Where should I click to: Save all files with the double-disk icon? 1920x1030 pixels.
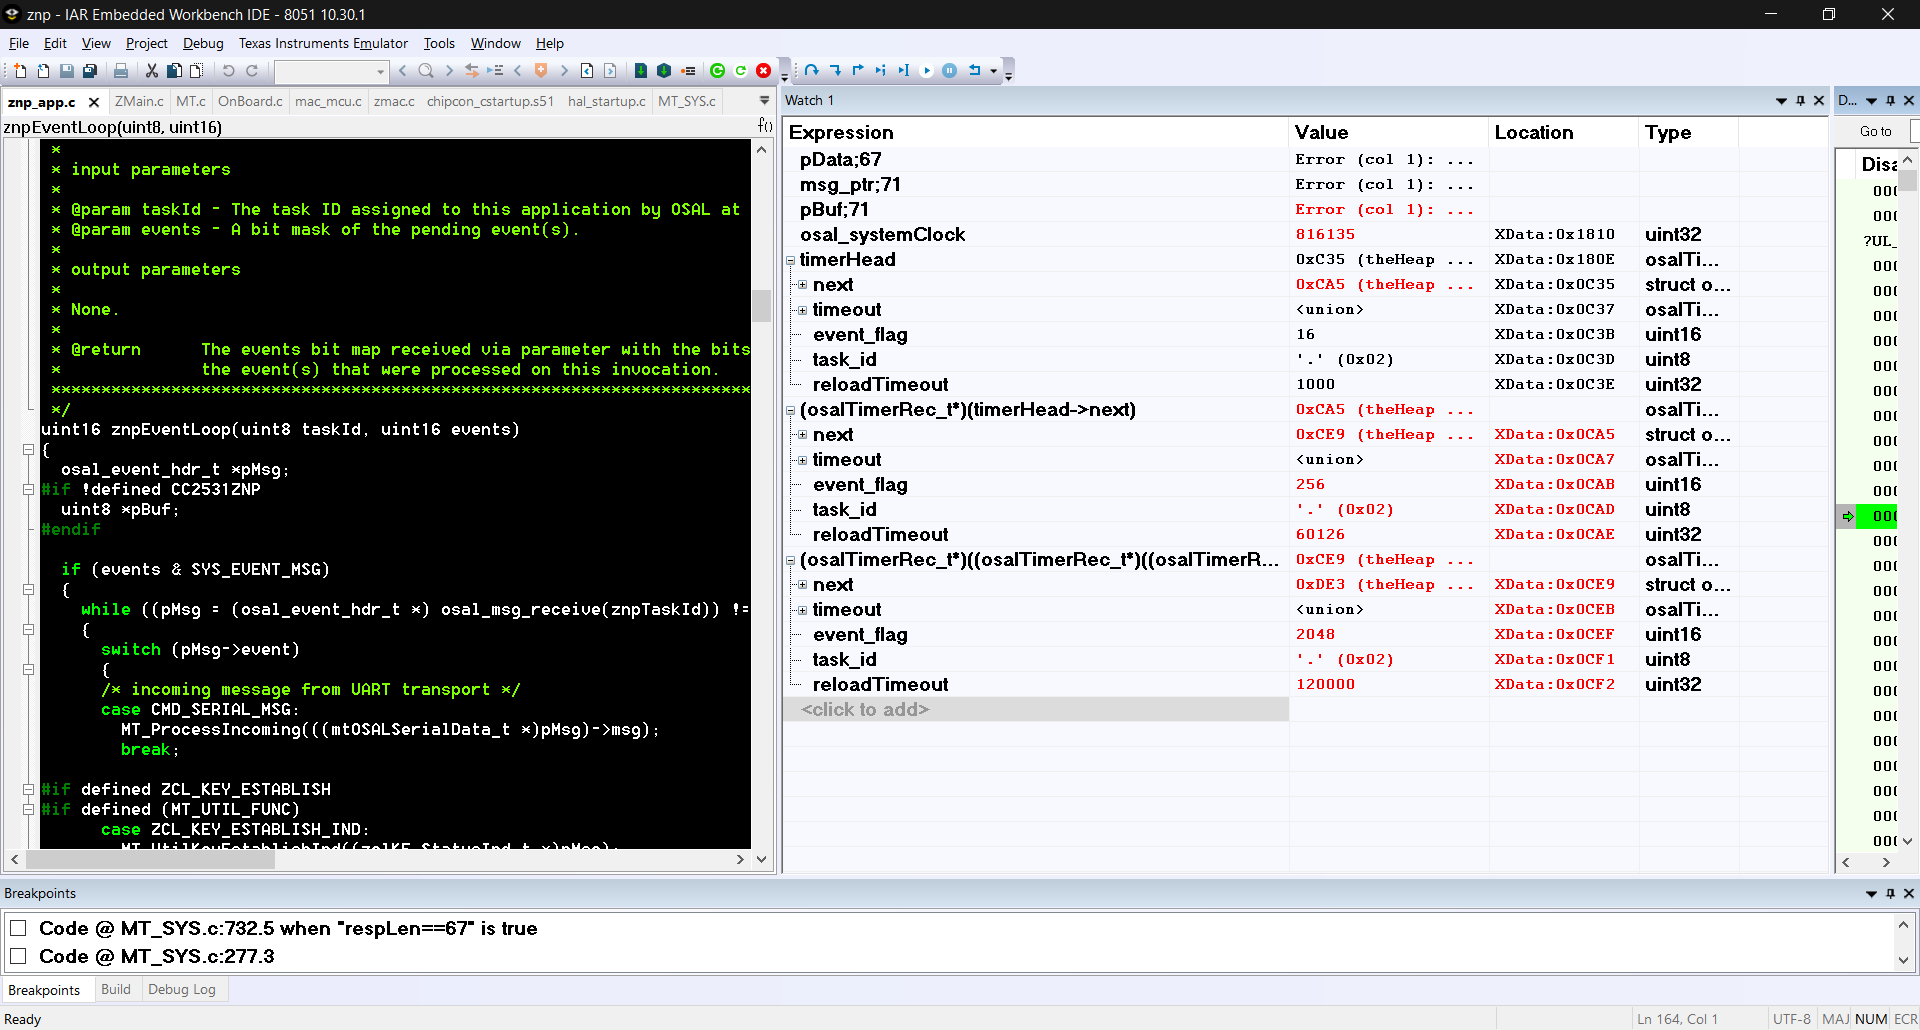click(90, 71)
